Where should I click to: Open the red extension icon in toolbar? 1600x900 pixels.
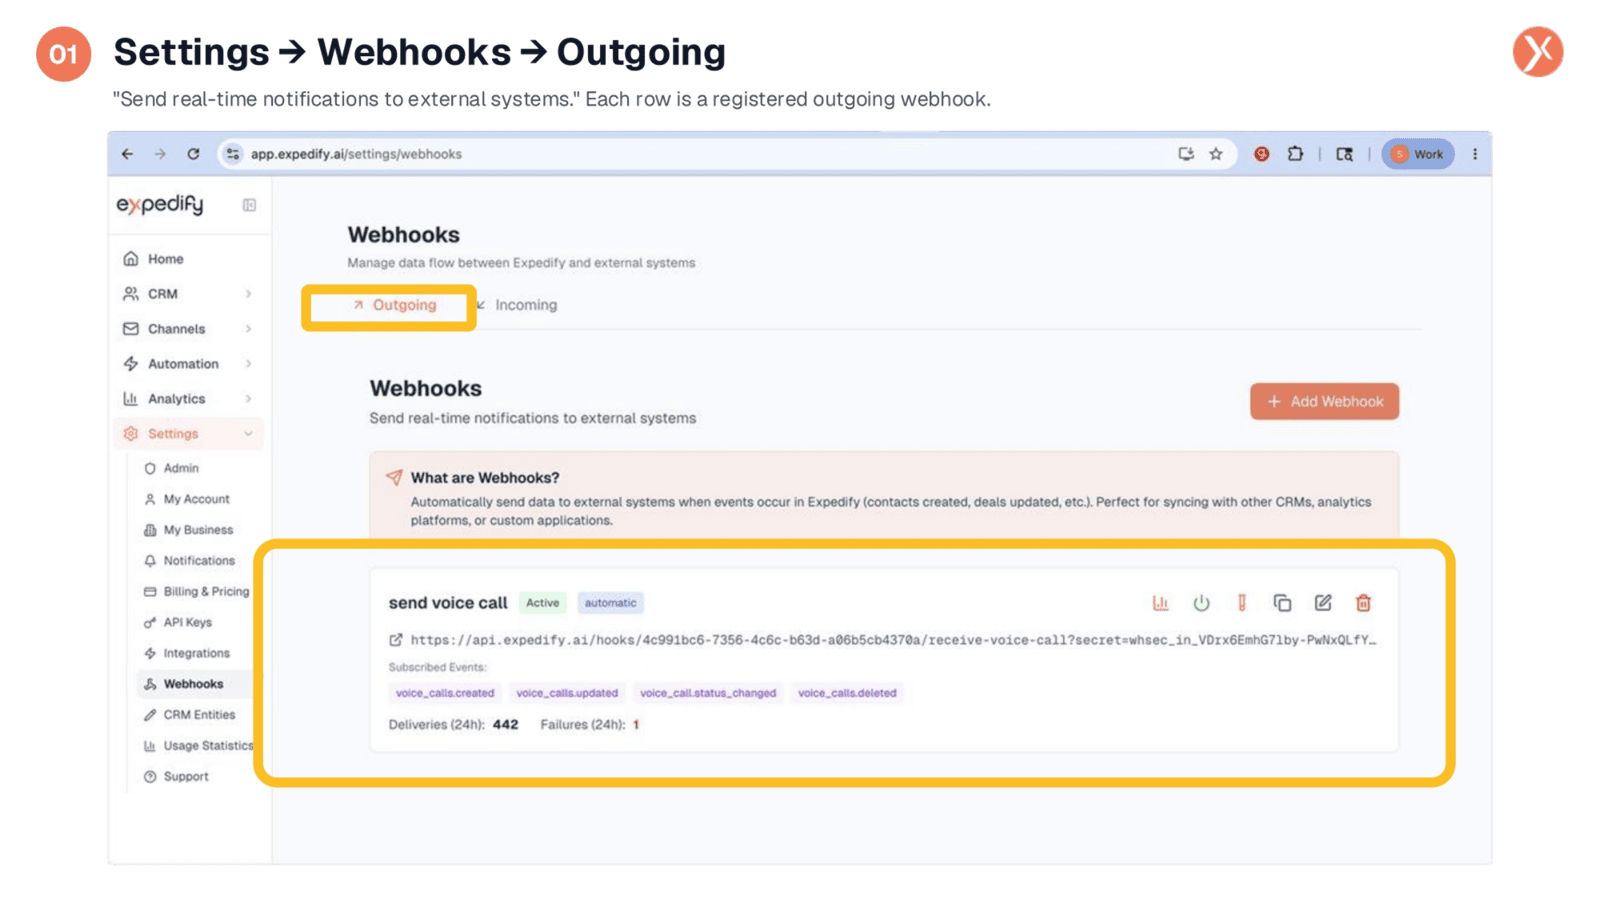(1262, 154)
